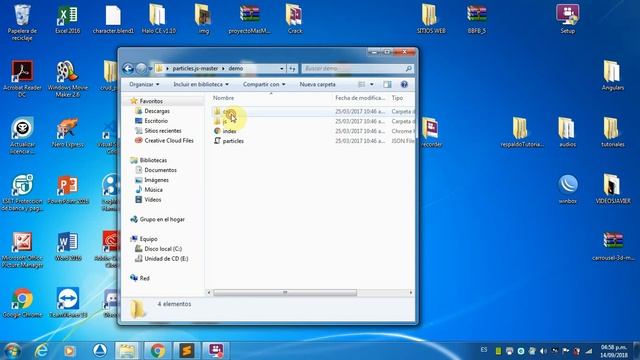Open Sublime Text from the taskbar

tap(187, 351)
